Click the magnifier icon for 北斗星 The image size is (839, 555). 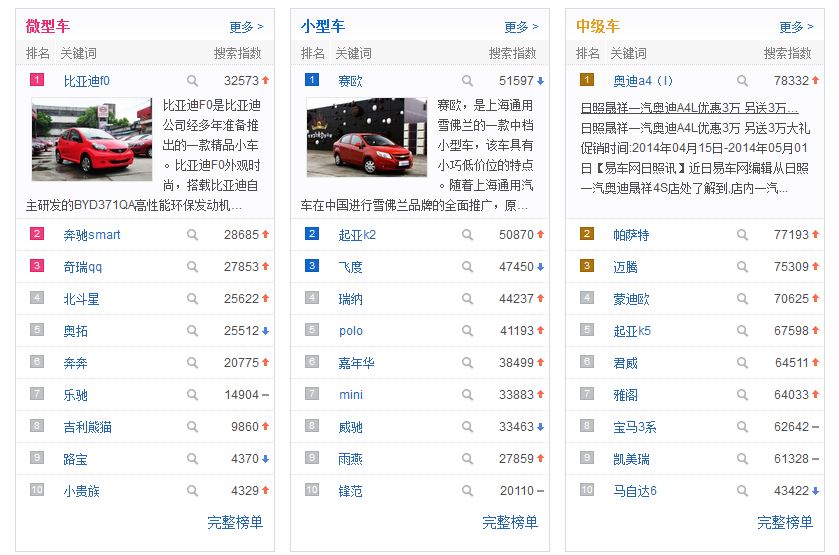click(x=192, y=299)
